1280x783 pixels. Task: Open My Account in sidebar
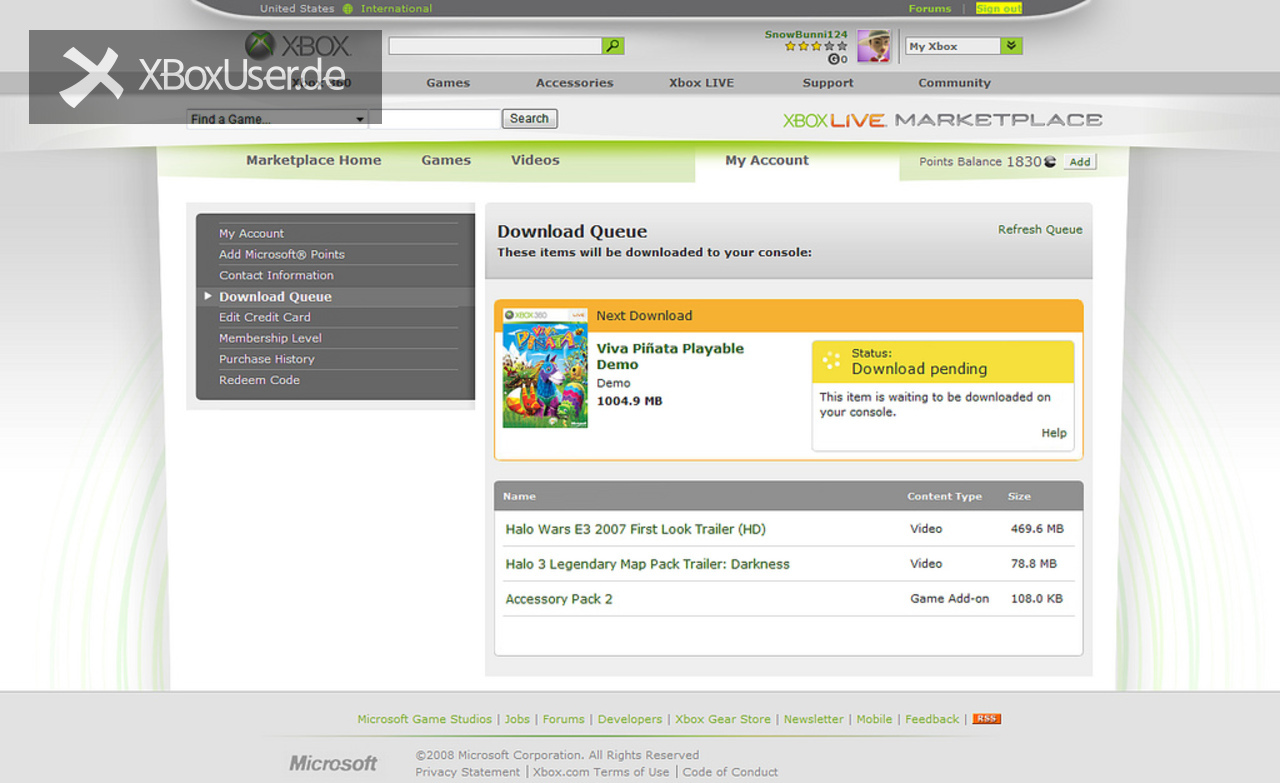[x=252, y=234]
